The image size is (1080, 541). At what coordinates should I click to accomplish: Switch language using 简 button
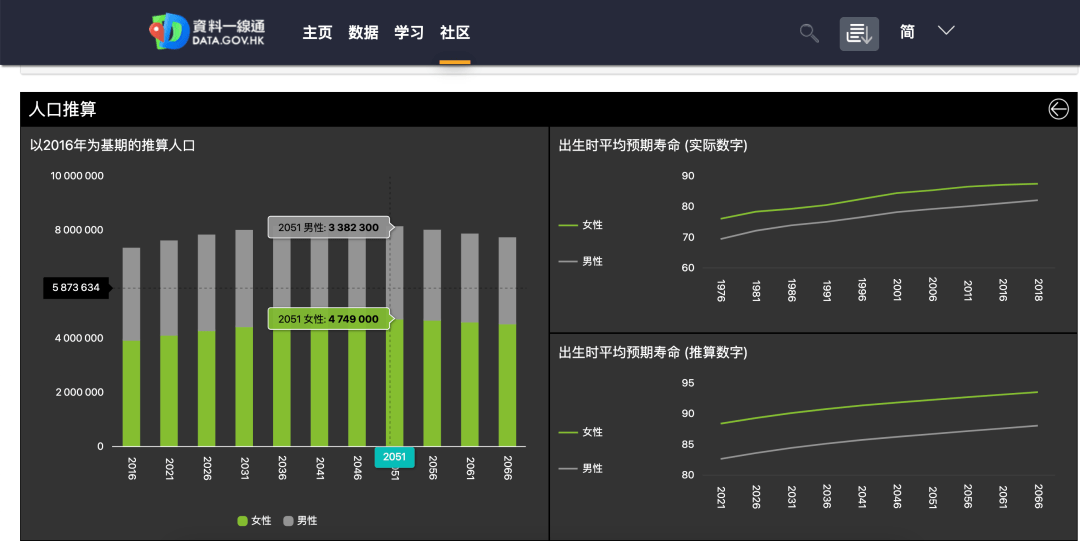coord(907,32)
